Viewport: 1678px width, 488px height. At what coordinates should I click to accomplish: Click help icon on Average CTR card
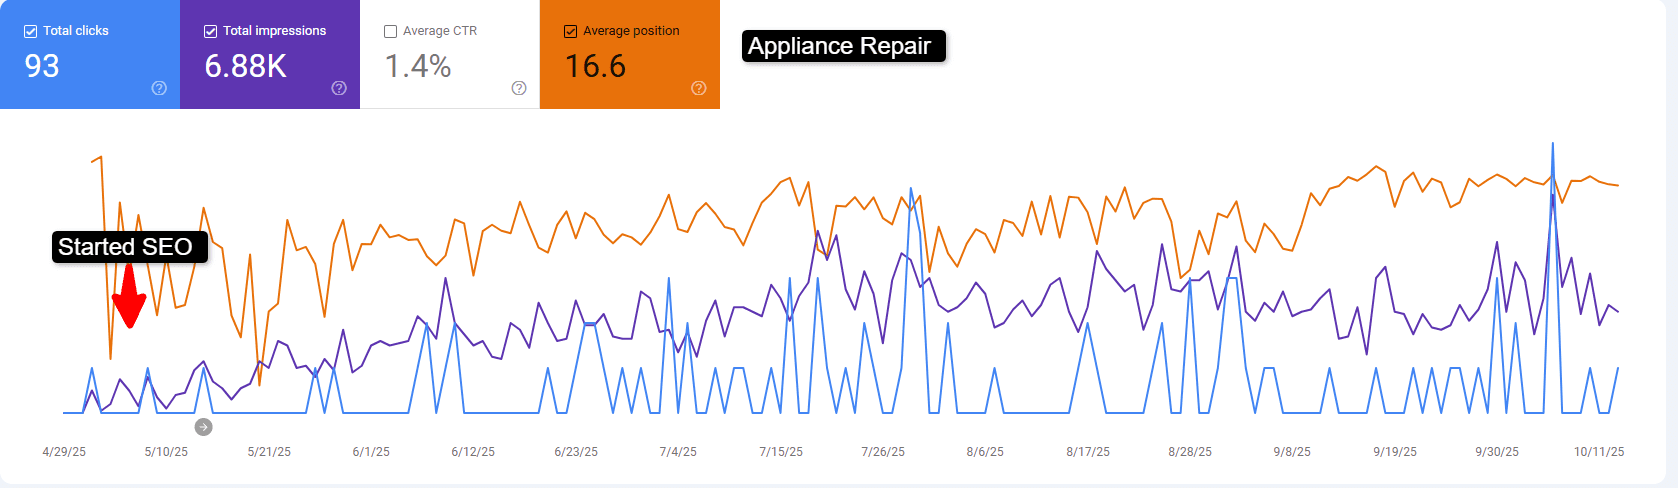[x=519, y=88]
